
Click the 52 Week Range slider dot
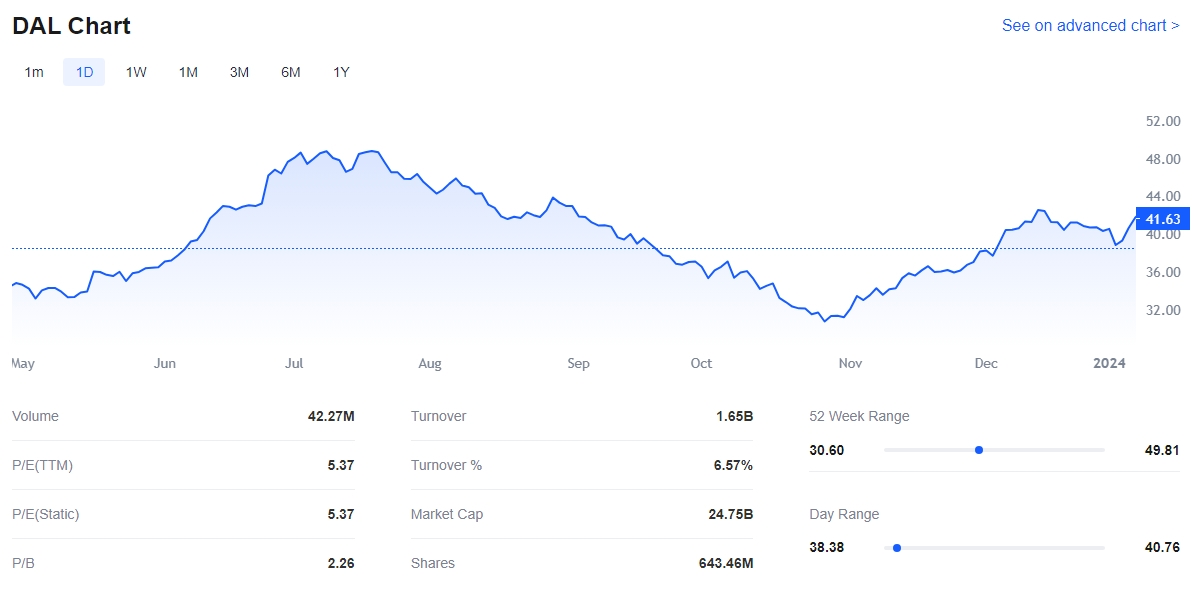click(979, 450)
